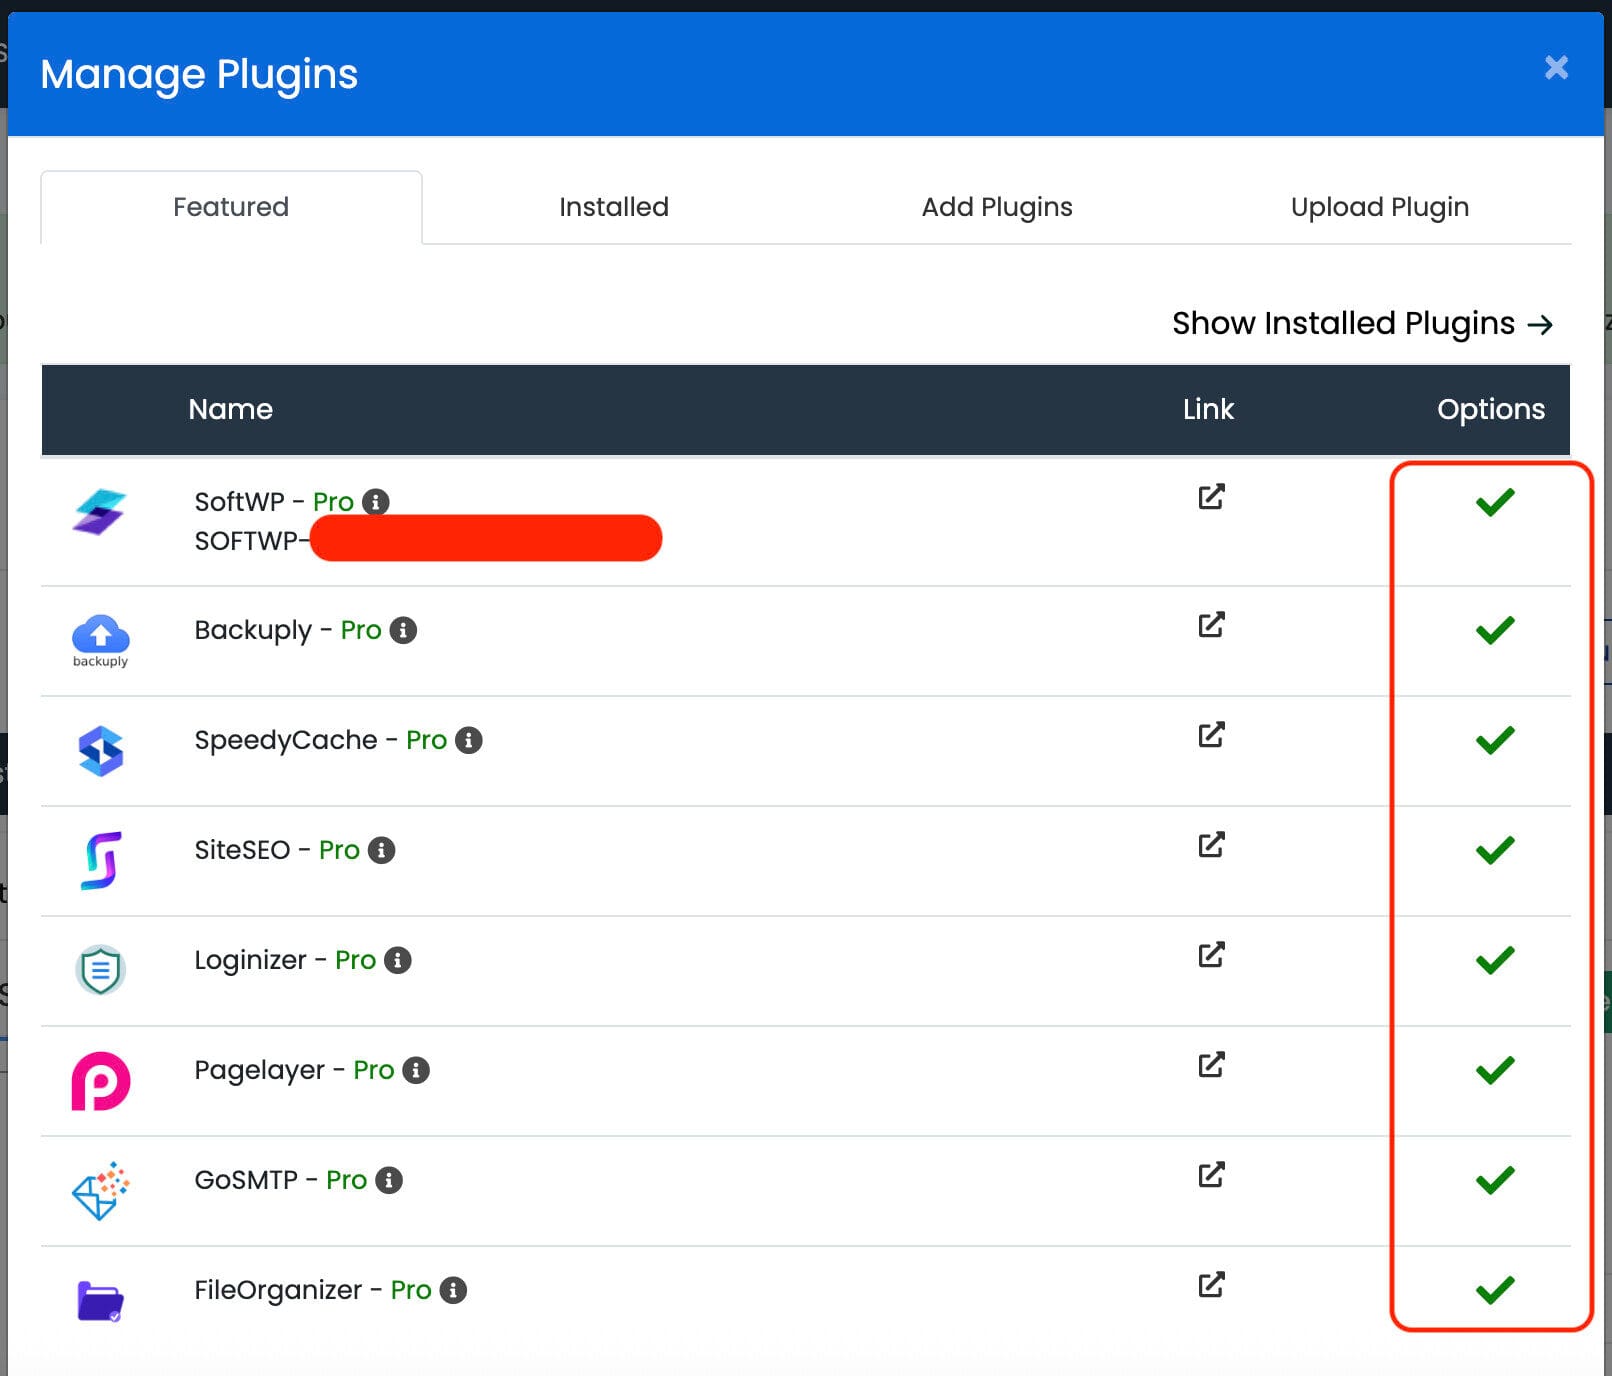Toggle the green checkmark for SoftWP
This screenshot has height=1376, width=1612.
point(1494,502)
